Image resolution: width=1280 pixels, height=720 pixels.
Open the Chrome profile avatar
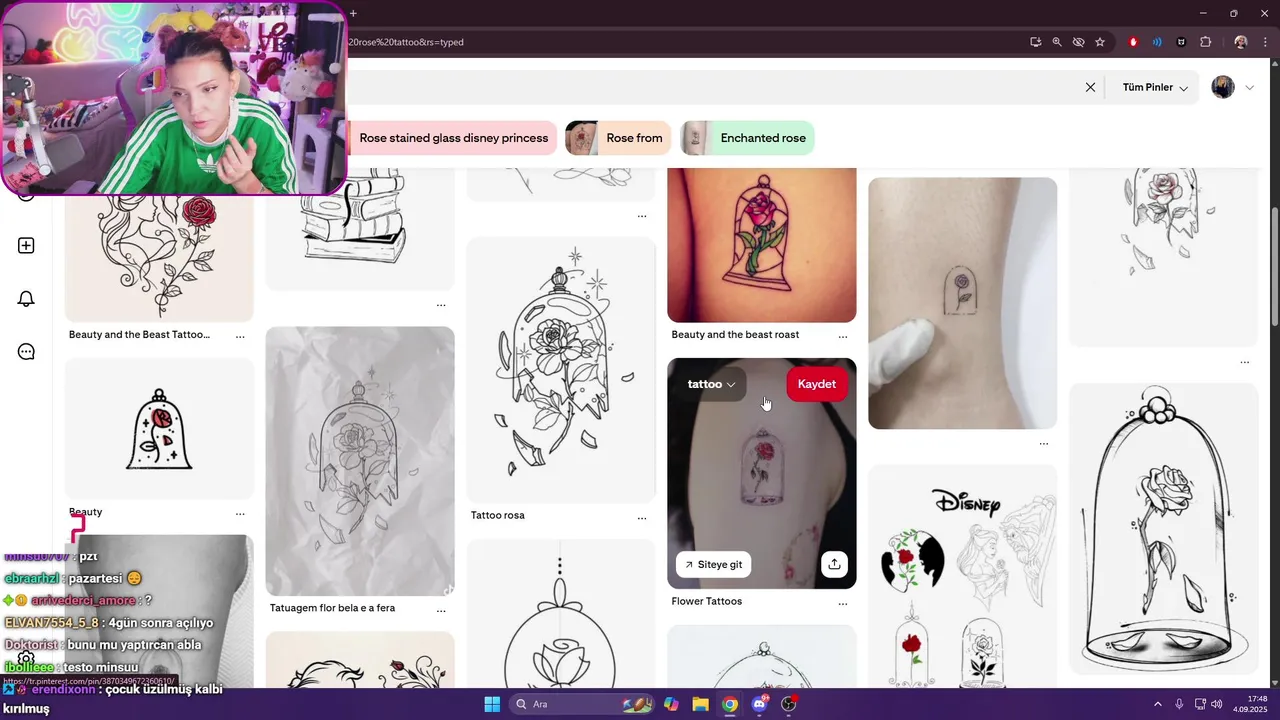tap(1241, 42)
